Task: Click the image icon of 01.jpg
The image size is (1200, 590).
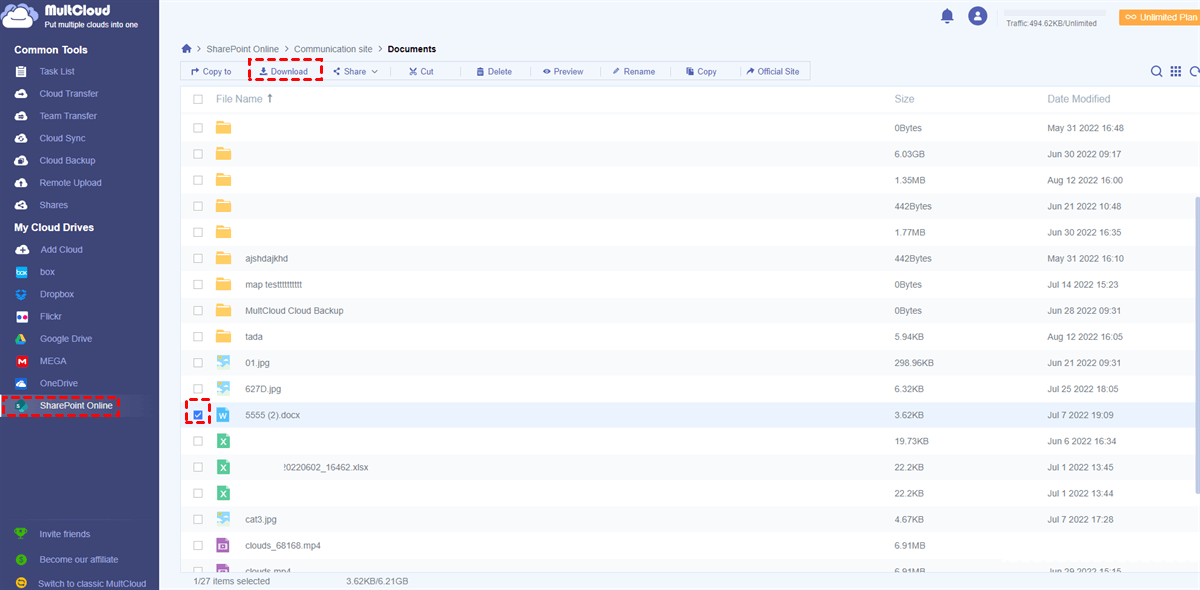Action: (223, 363)
